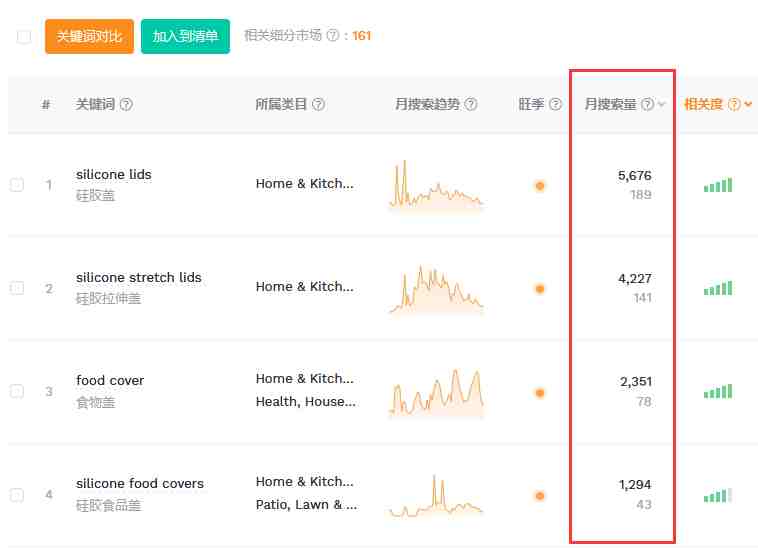
Task: Click help icon next to 相关细分市场
Action: pyautogui.click(x=332, y=36)
